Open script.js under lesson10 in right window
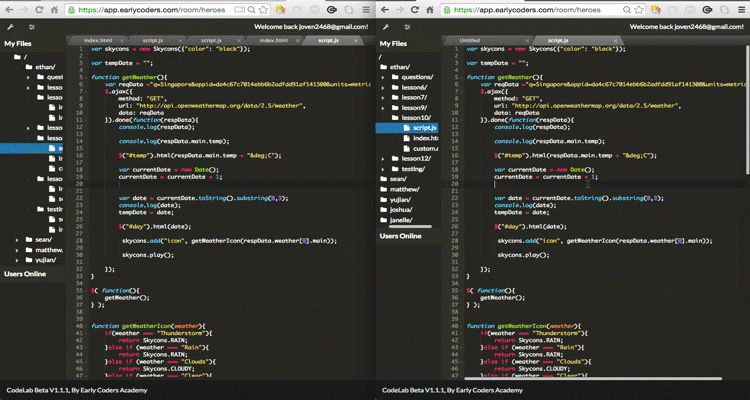 (407, 128)
